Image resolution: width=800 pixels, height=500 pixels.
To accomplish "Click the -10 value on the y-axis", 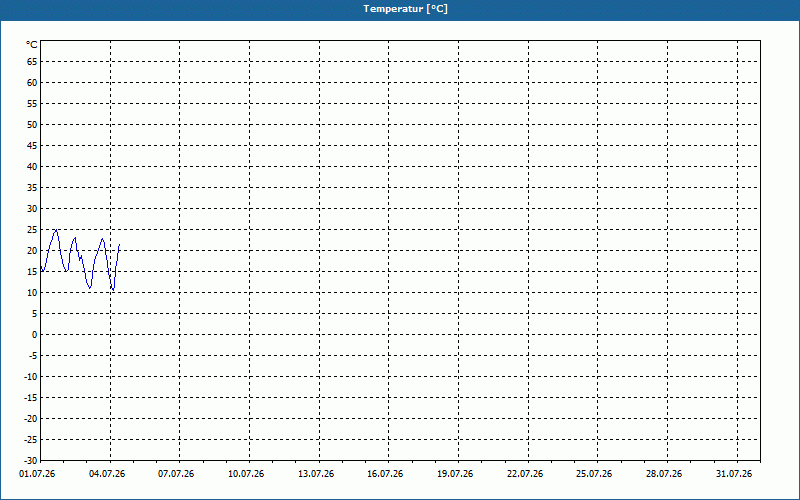I will [x=31, y=377].
